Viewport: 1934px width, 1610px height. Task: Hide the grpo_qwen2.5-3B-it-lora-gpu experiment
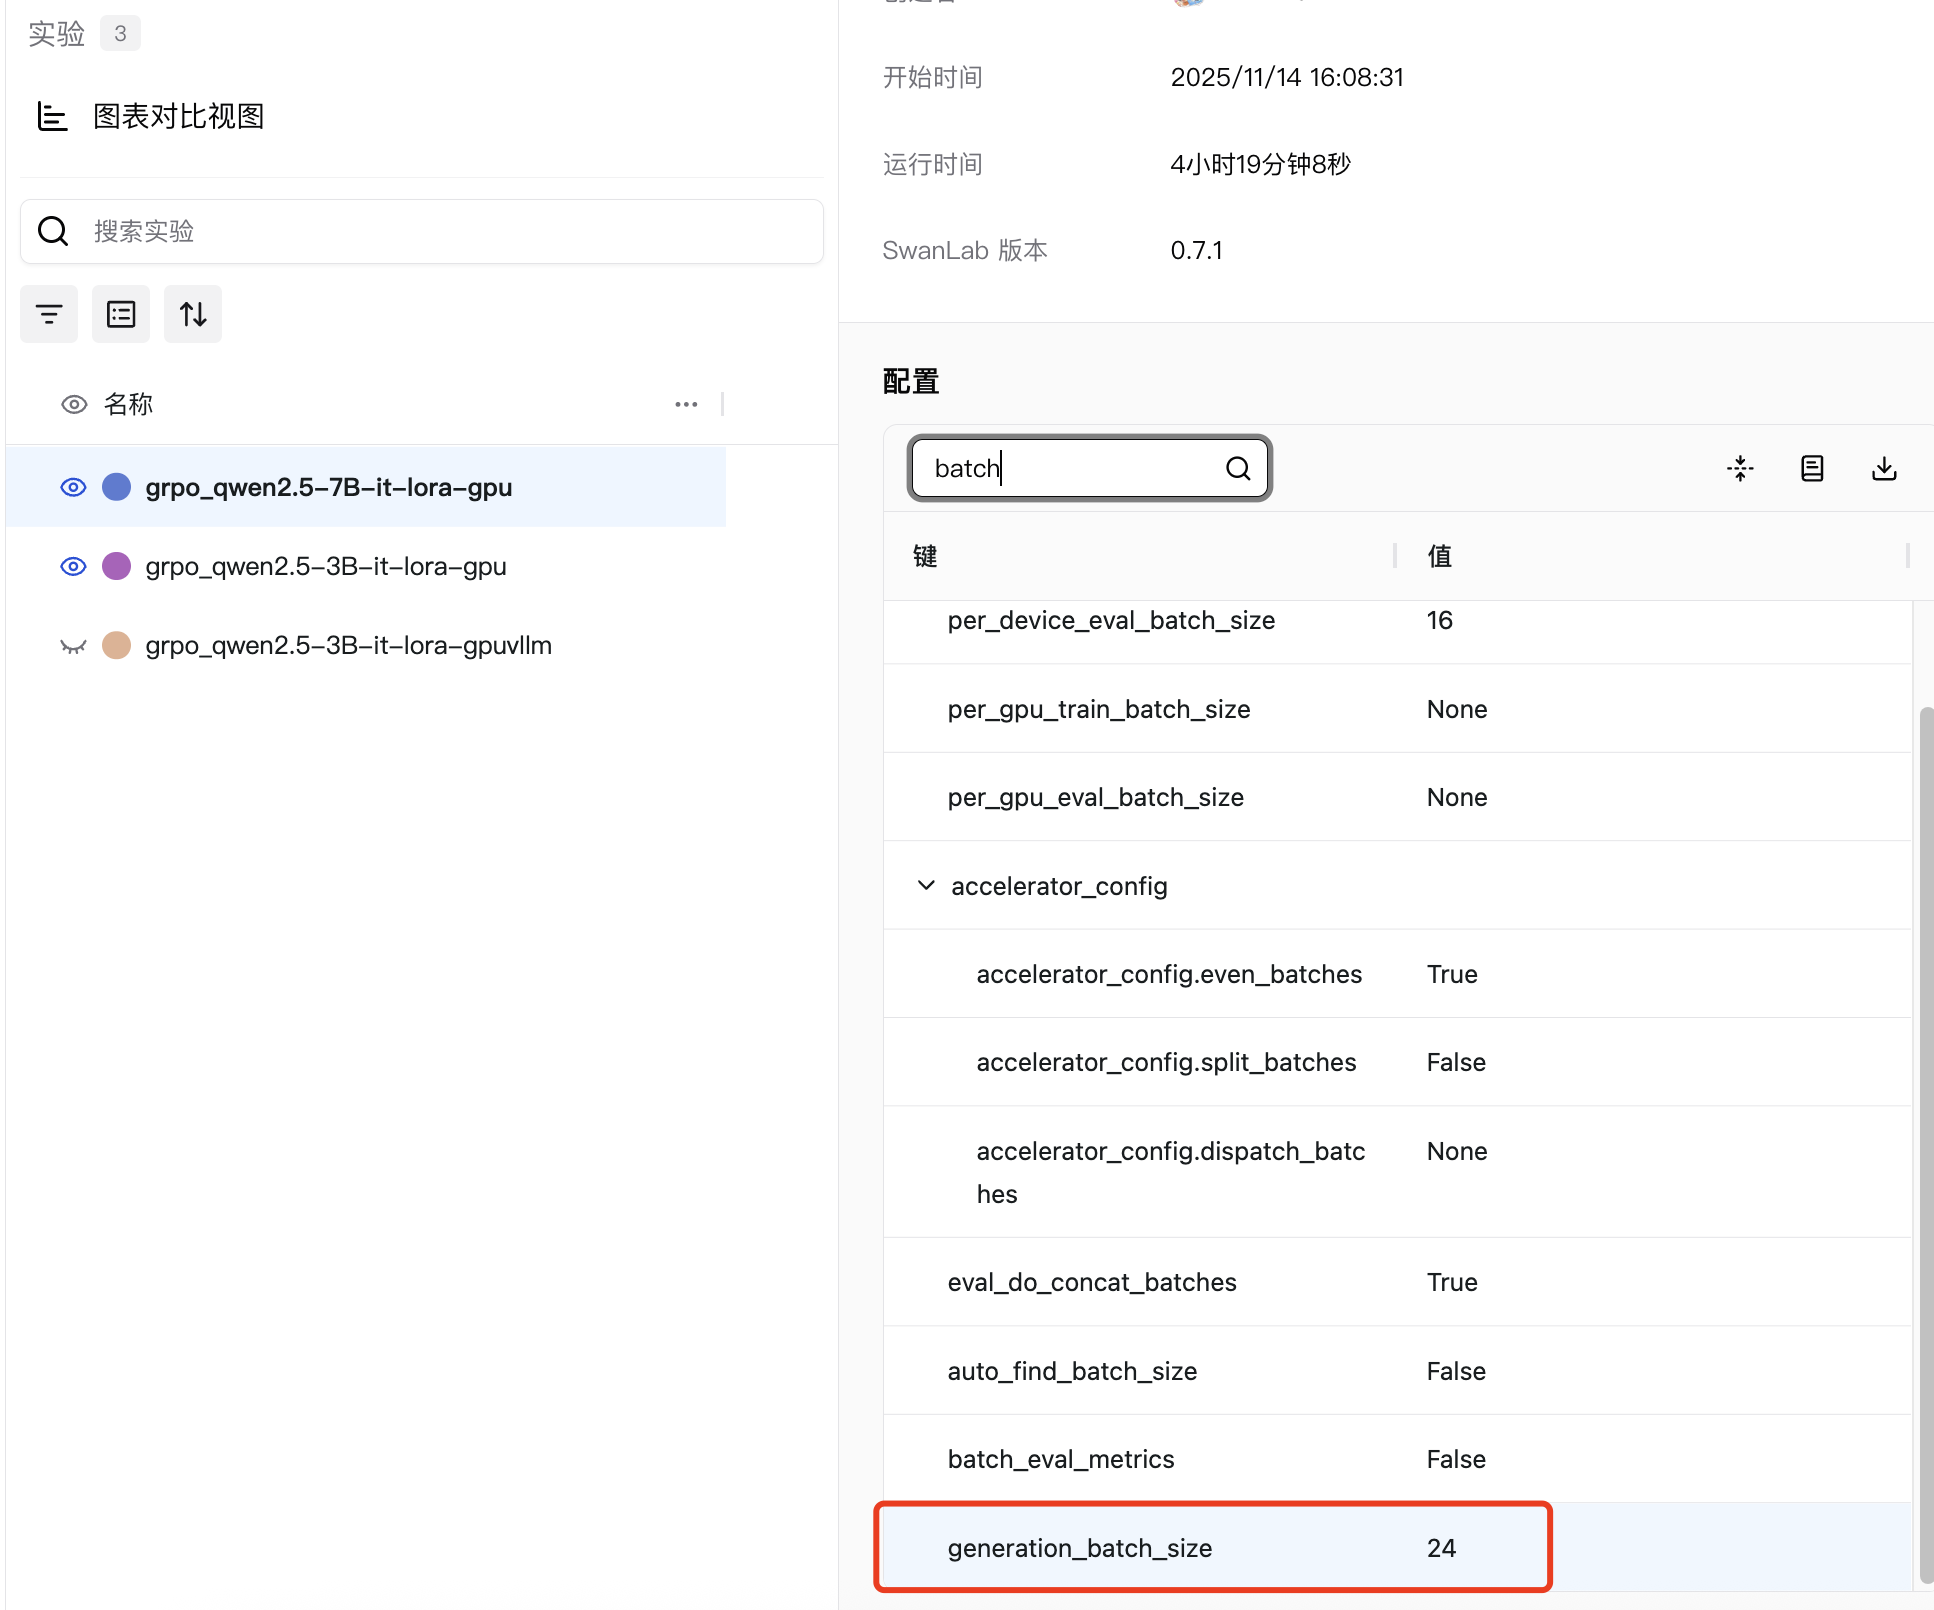pyautogui.click(x=73, y=566)
